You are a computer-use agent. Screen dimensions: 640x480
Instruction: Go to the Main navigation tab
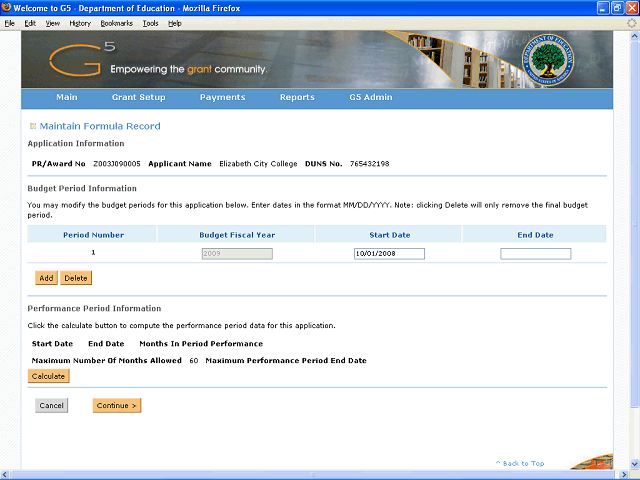pos(67,98)
